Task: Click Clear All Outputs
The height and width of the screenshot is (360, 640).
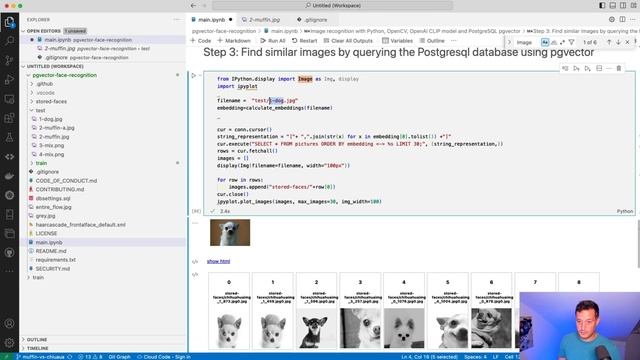Action: [x=348, y=41]
